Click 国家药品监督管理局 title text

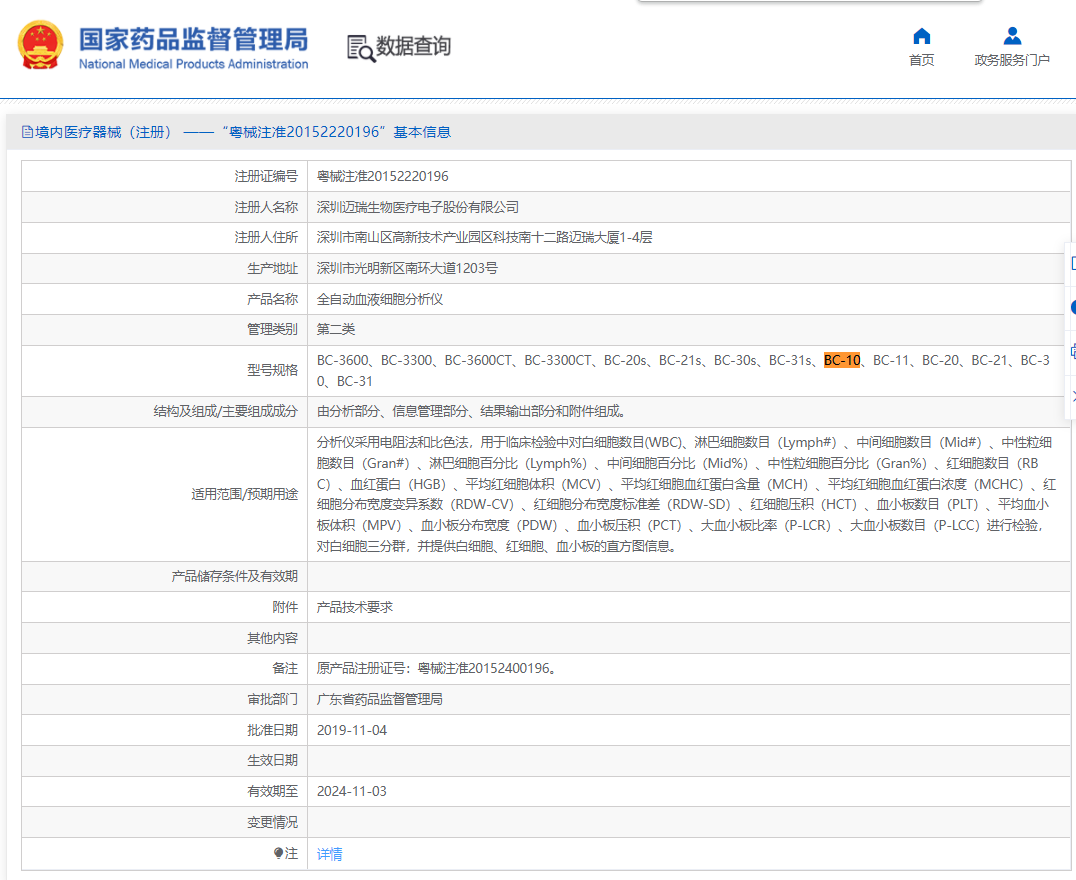(194, 40)
